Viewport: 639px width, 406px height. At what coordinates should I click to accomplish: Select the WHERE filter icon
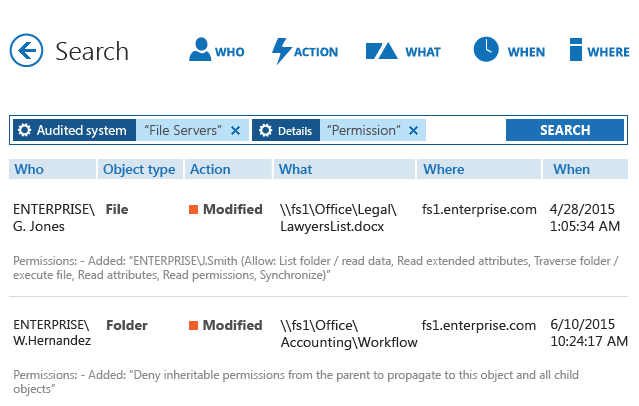click(576, 50)
